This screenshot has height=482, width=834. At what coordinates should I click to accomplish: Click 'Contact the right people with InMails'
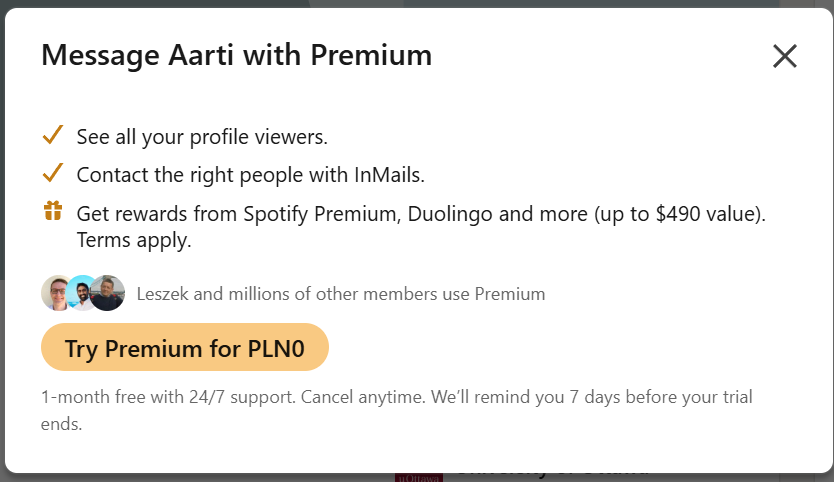(250, 174)
